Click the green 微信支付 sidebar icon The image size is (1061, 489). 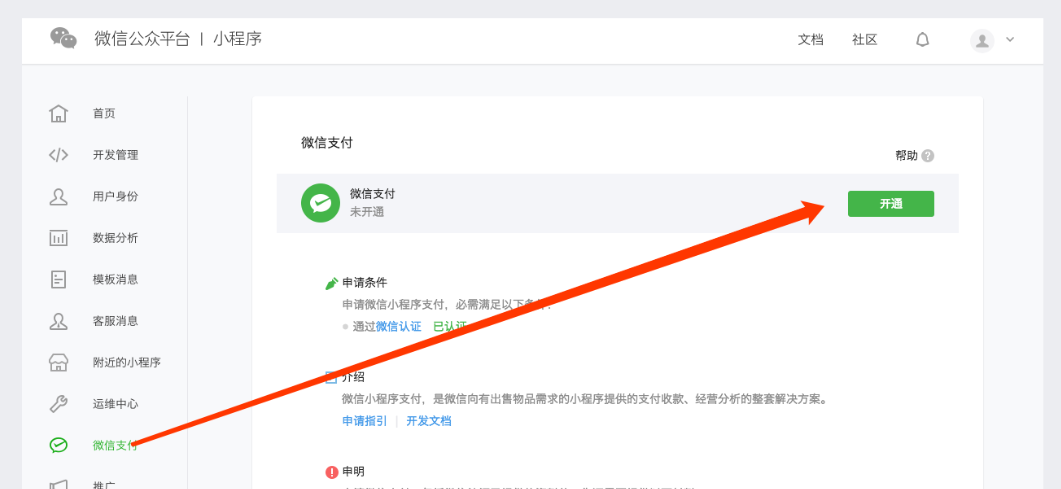[x=59, y=444]
